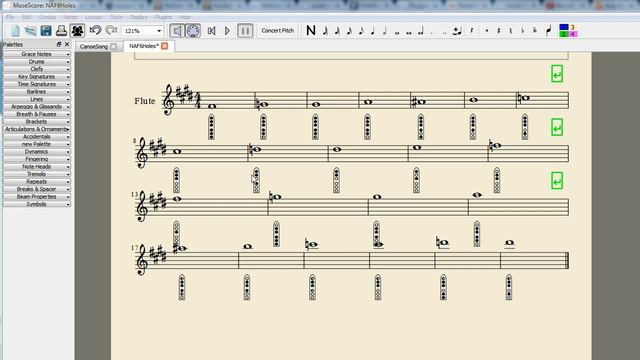640x360 pixels.
Task: Select the 16th note duration
Action: pyautogui.click(x=349, y=30)
